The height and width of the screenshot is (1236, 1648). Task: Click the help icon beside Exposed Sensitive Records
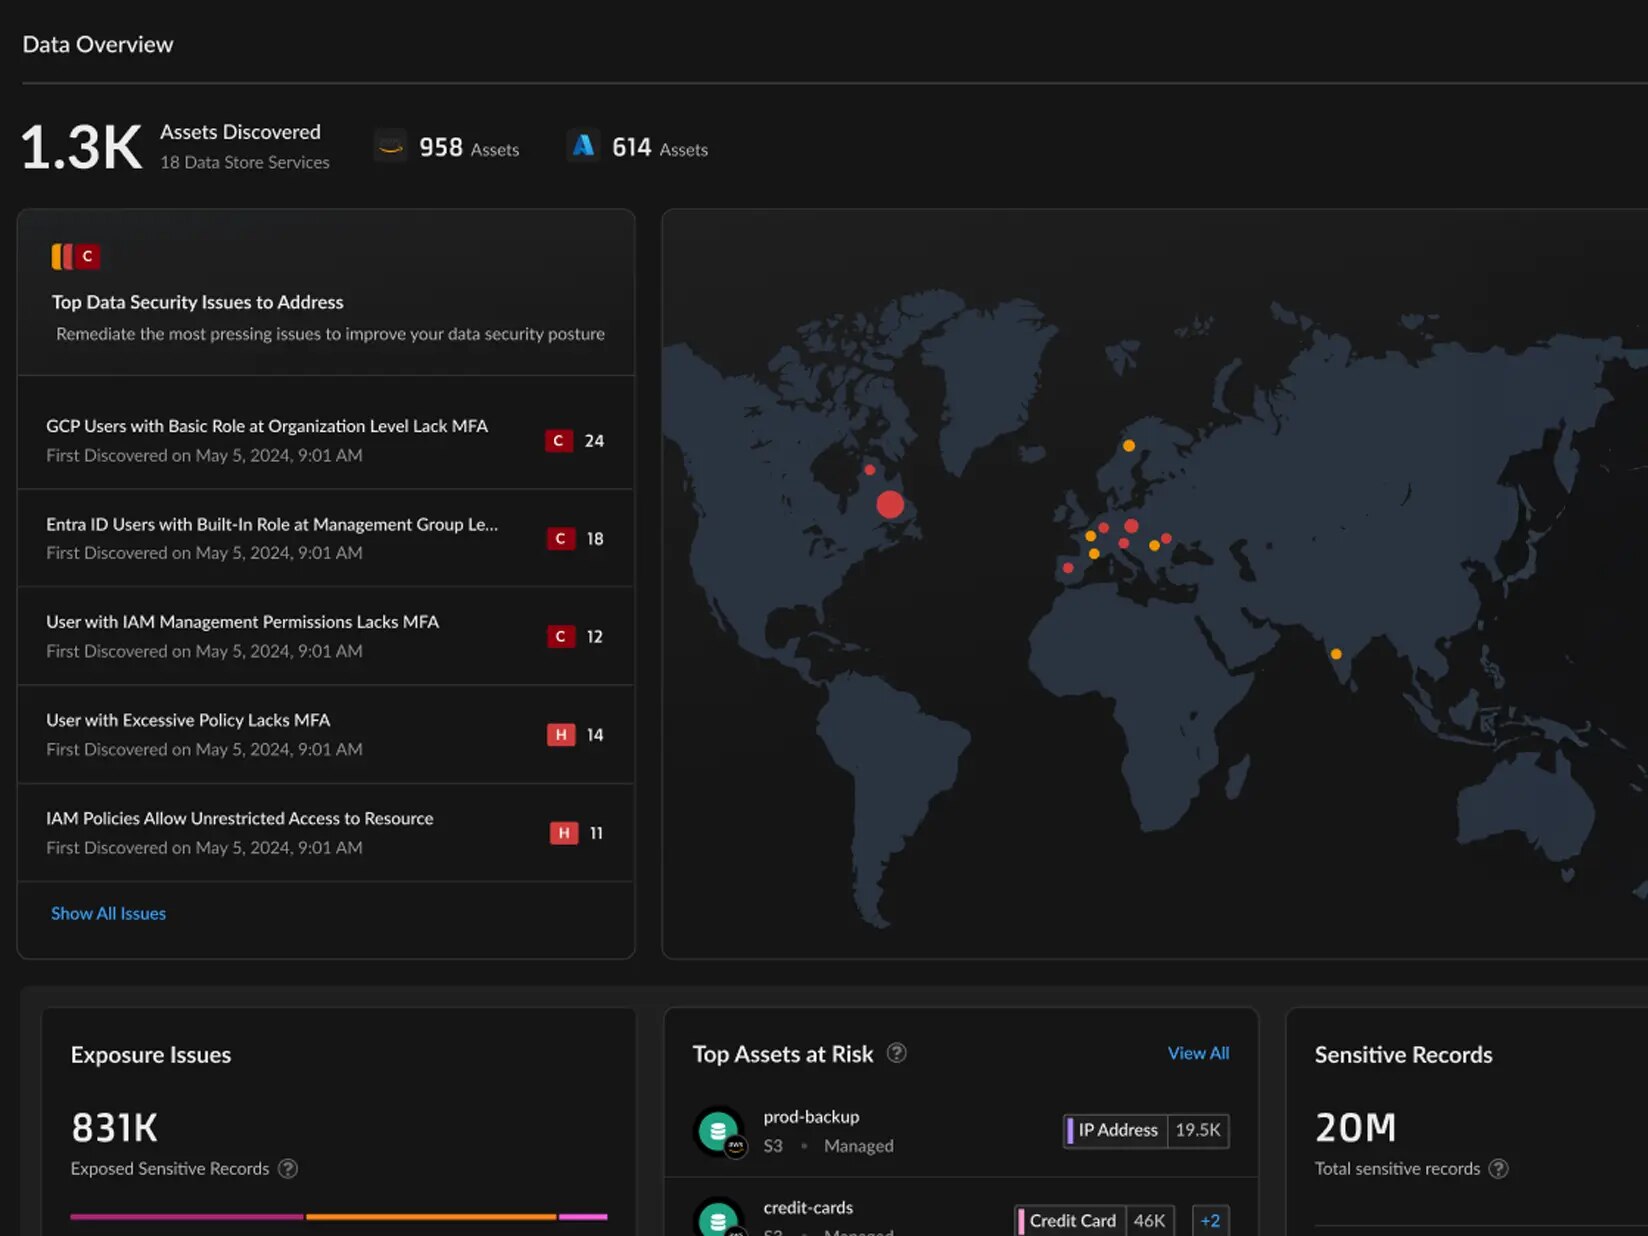pyautogui.click(x=290, y=1168)
